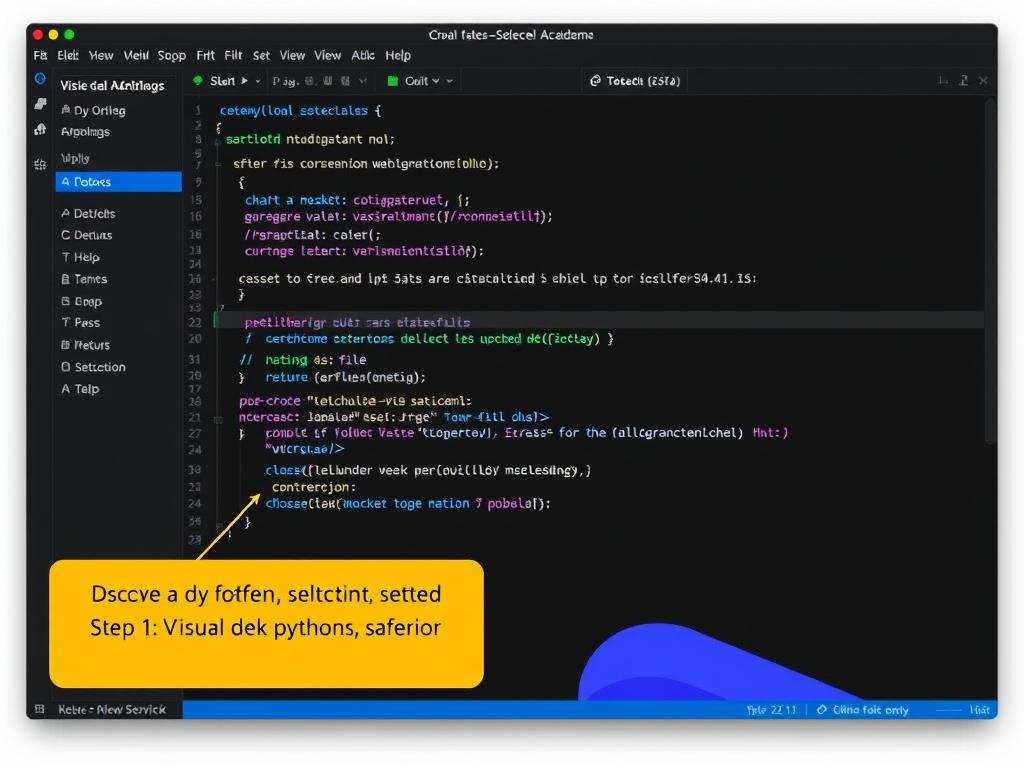Select the Arpolngs sidebar item

coord(85,132)
